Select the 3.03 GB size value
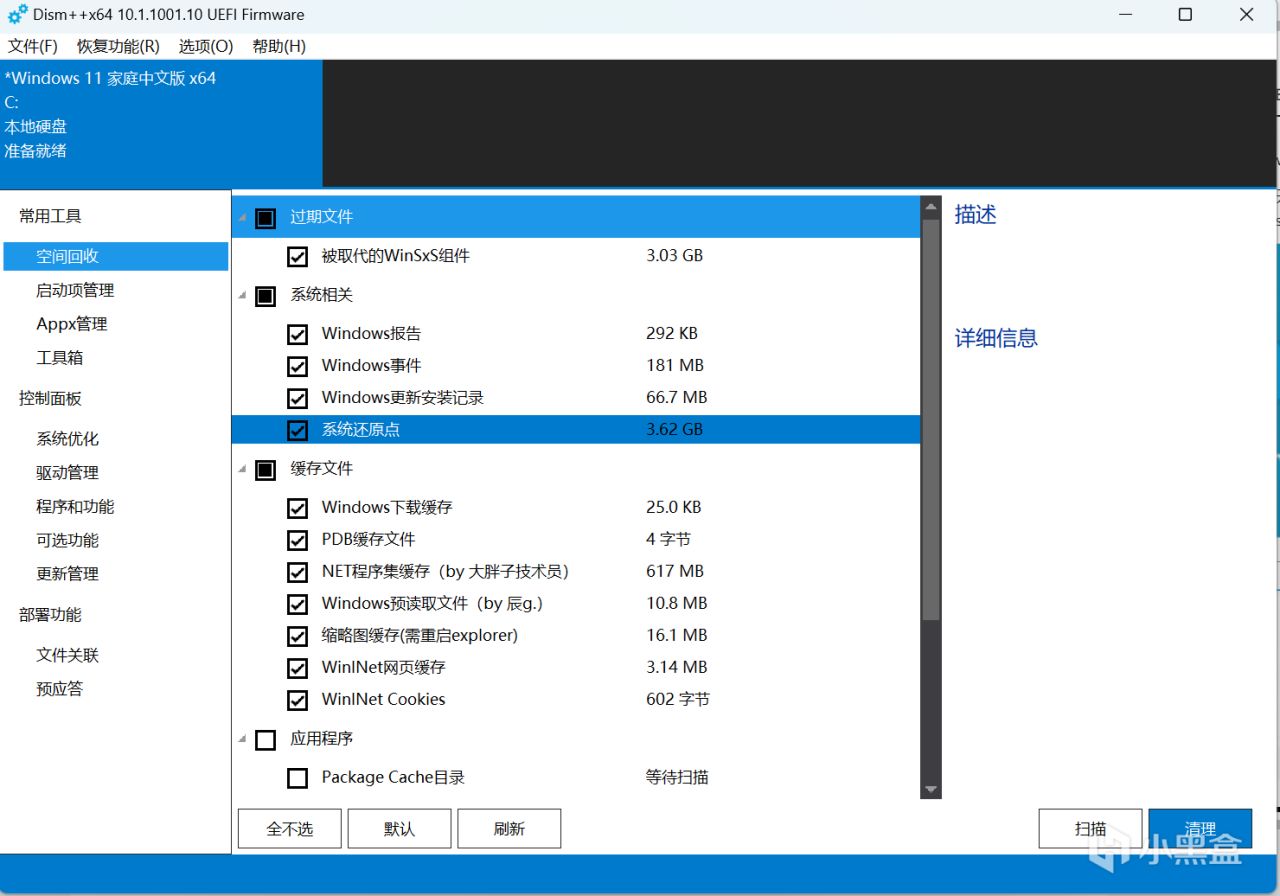The height and width of the screenshot is (896, 1280). [x=674, y=256]
